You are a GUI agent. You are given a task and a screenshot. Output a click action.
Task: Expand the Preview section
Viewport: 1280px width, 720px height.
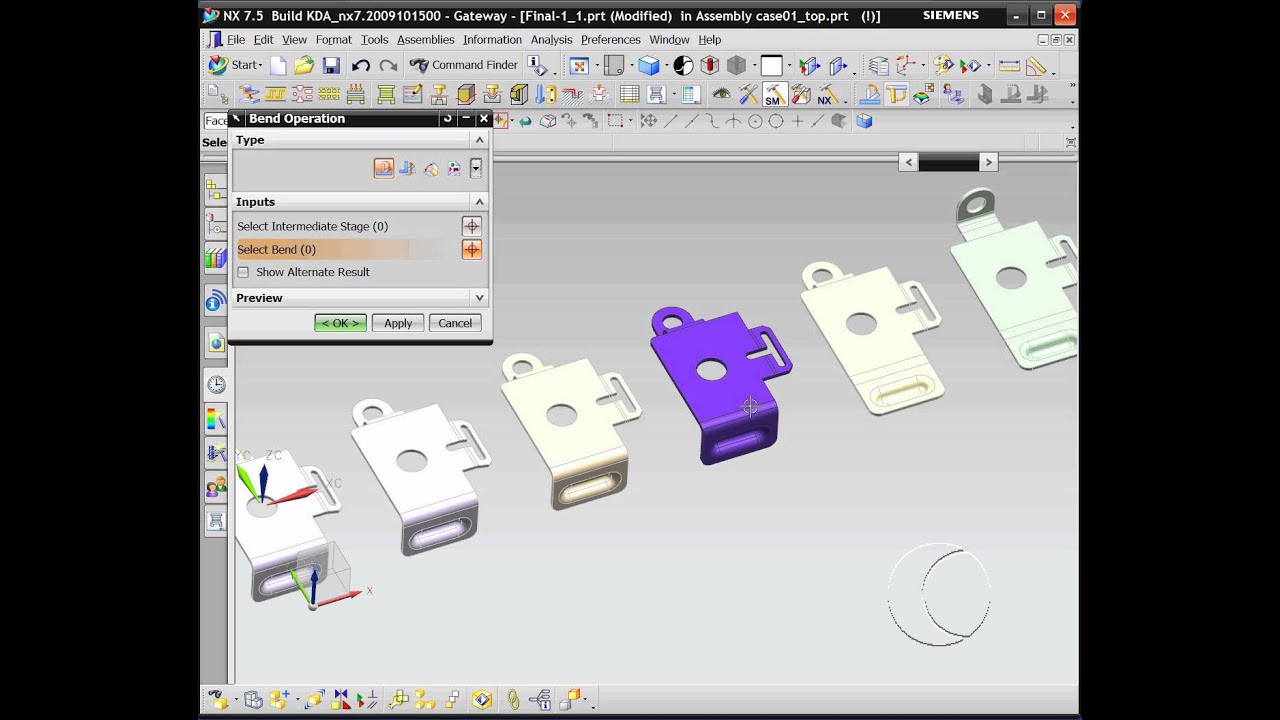pos(479,298)
